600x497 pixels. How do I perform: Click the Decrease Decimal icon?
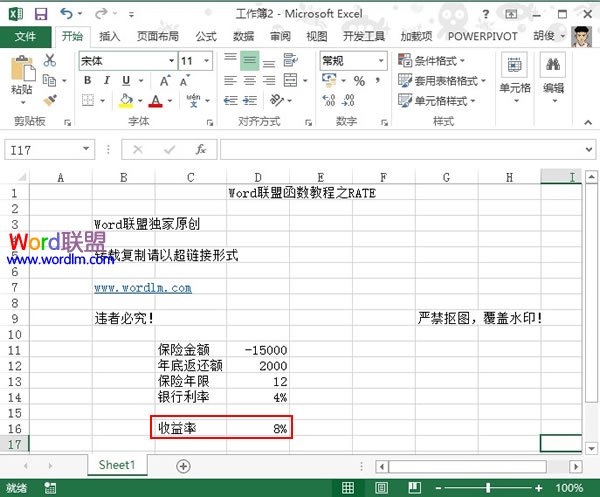pyautogui.click(x=348, y=101)
